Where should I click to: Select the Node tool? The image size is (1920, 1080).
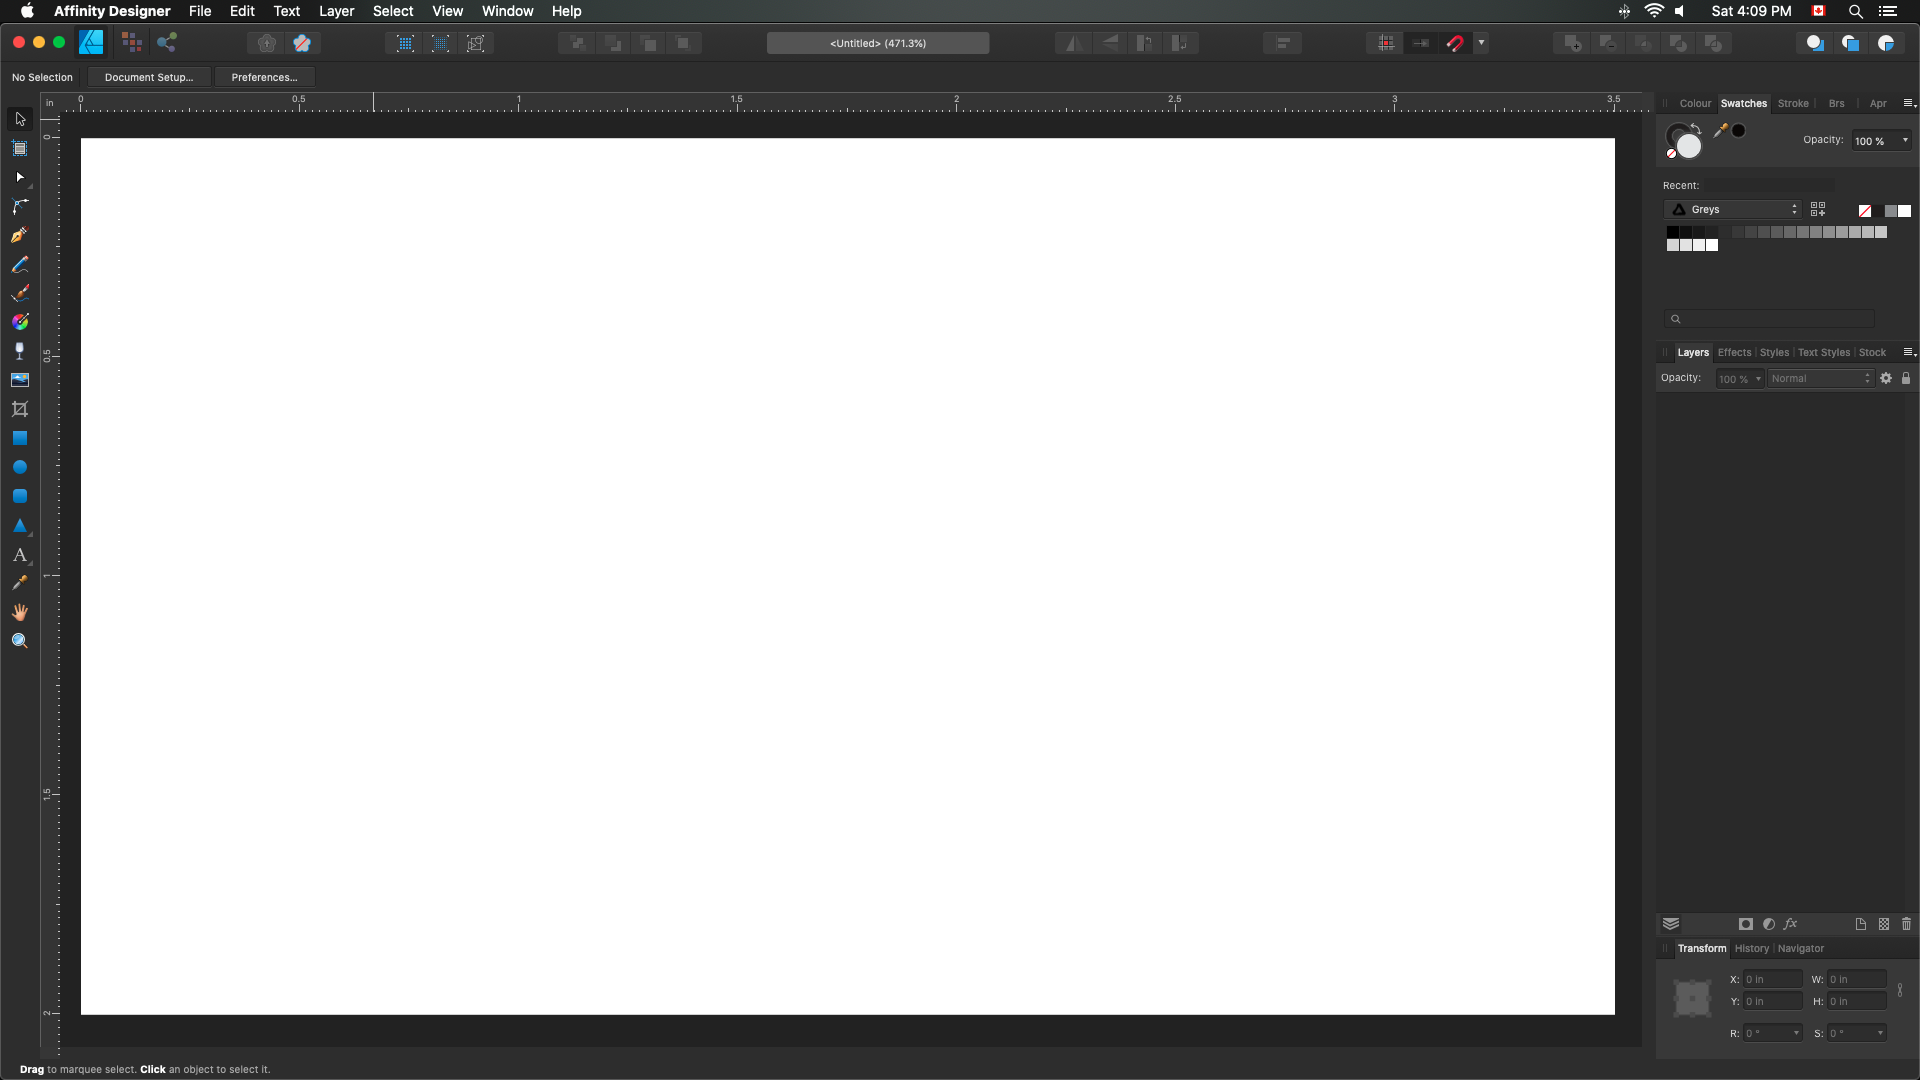(20, 177)
